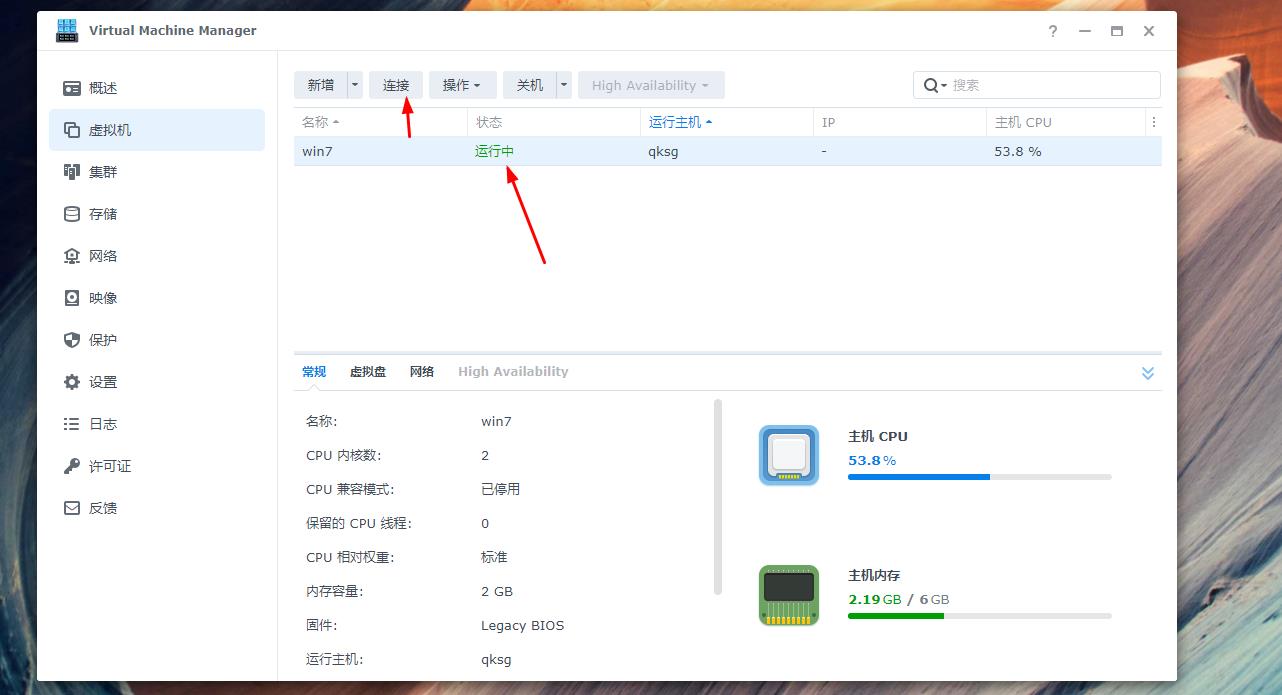
Task: Open the 操作 (Action) dropdown menu
Action: 462,85
